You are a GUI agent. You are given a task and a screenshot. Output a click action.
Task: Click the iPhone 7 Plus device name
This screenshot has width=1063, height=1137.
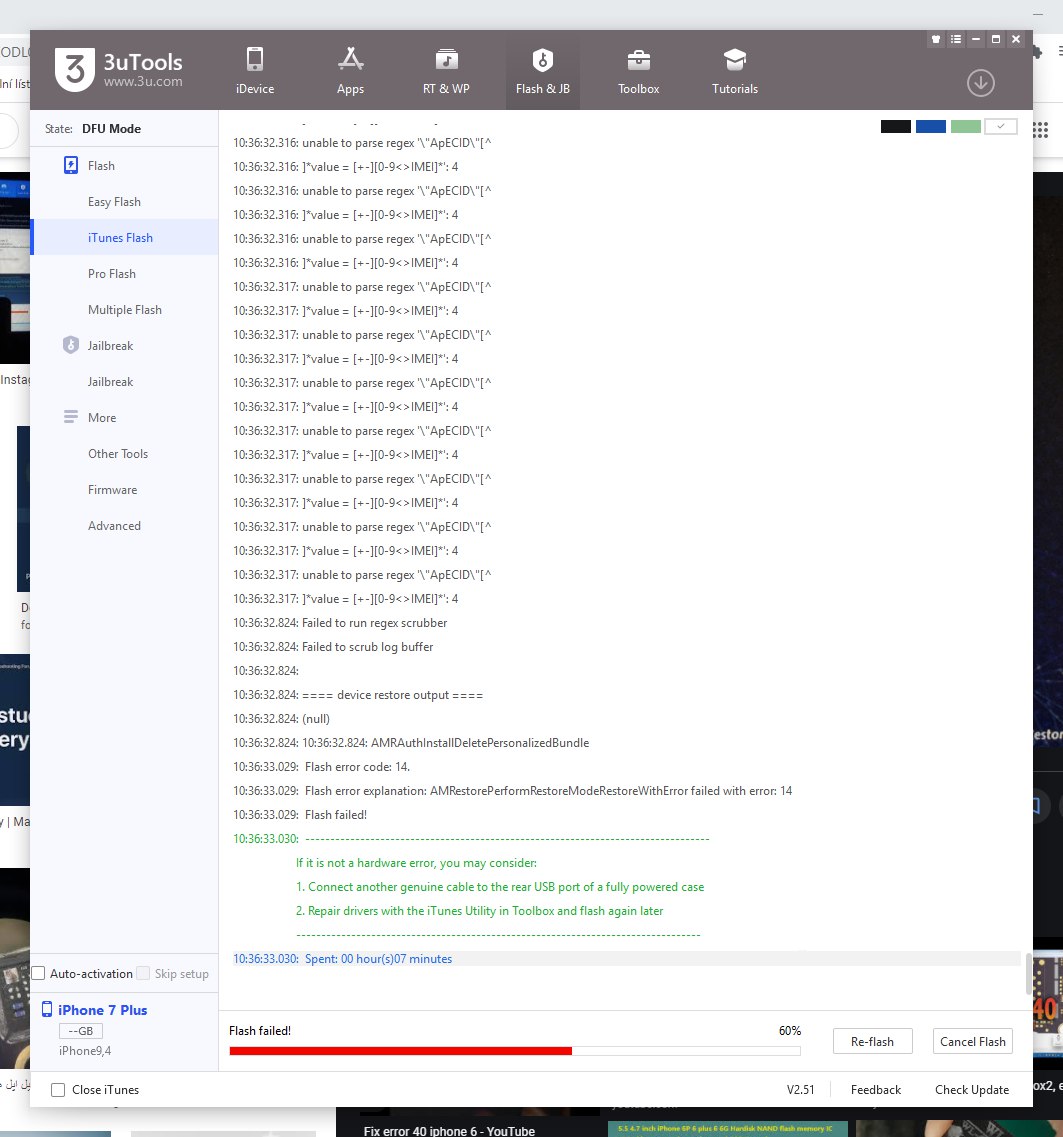(x=102, y=1010)
